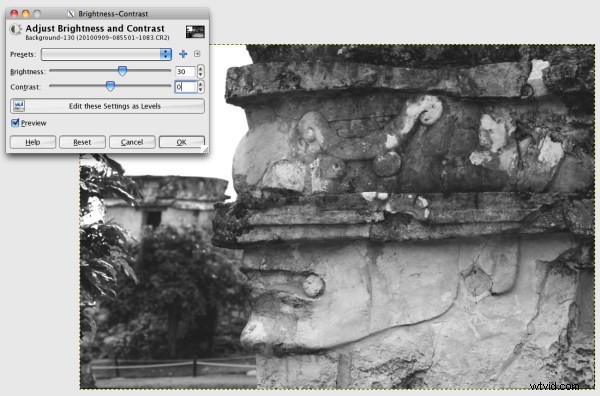Click the stone sculpture photo on the canvas

(x=337, y=217)
